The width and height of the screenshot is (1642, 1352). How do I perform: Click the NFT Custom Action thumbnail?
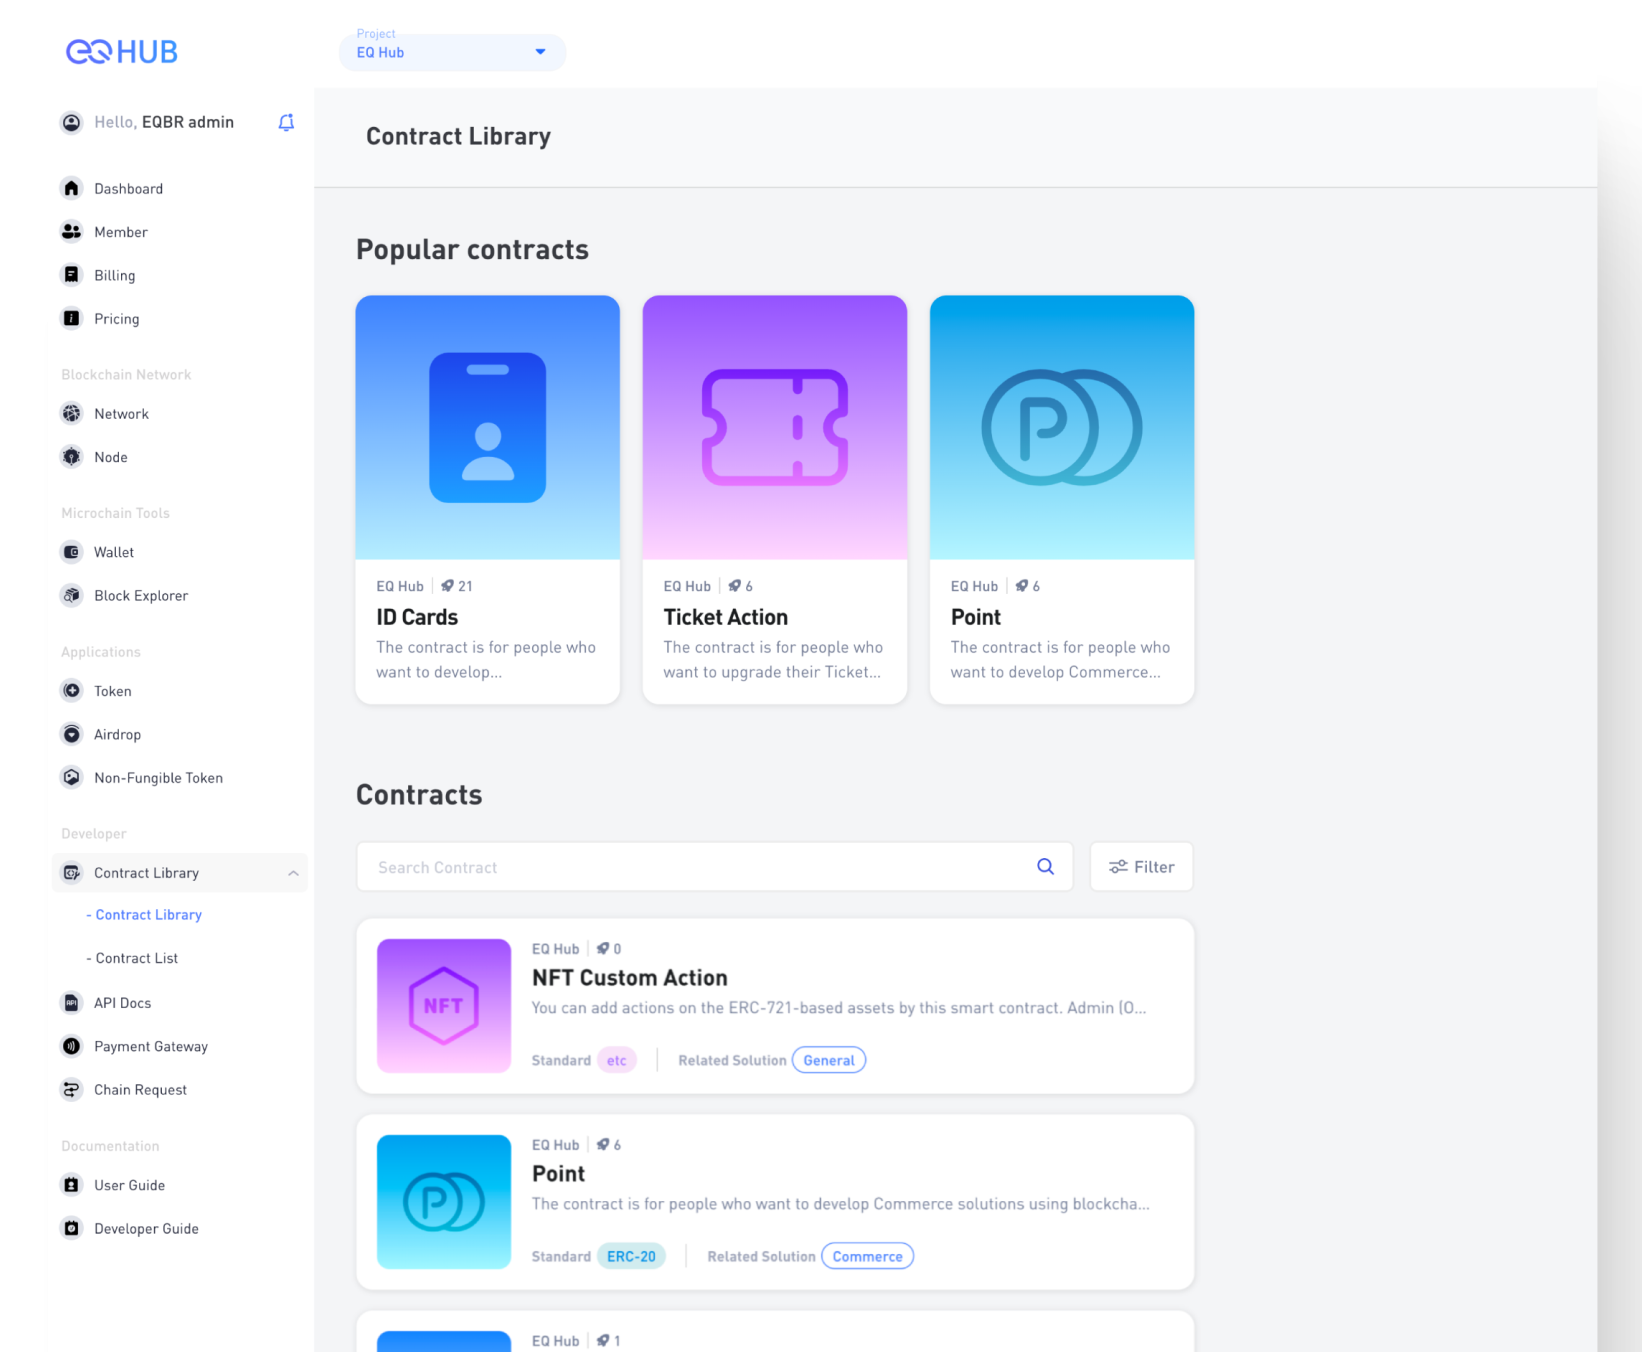pos(444,1006)
